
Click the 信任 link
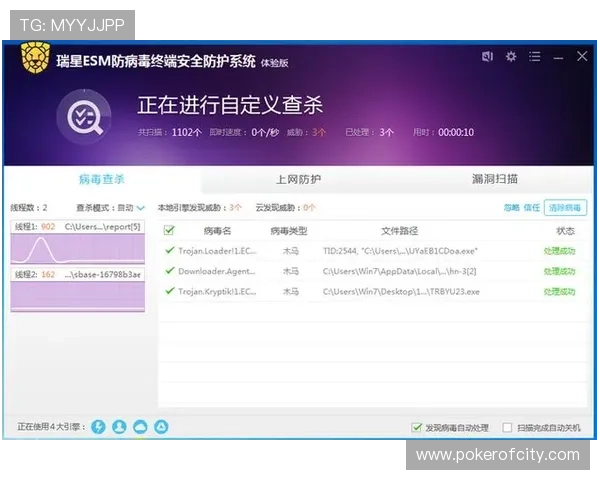tap(532, 208)
